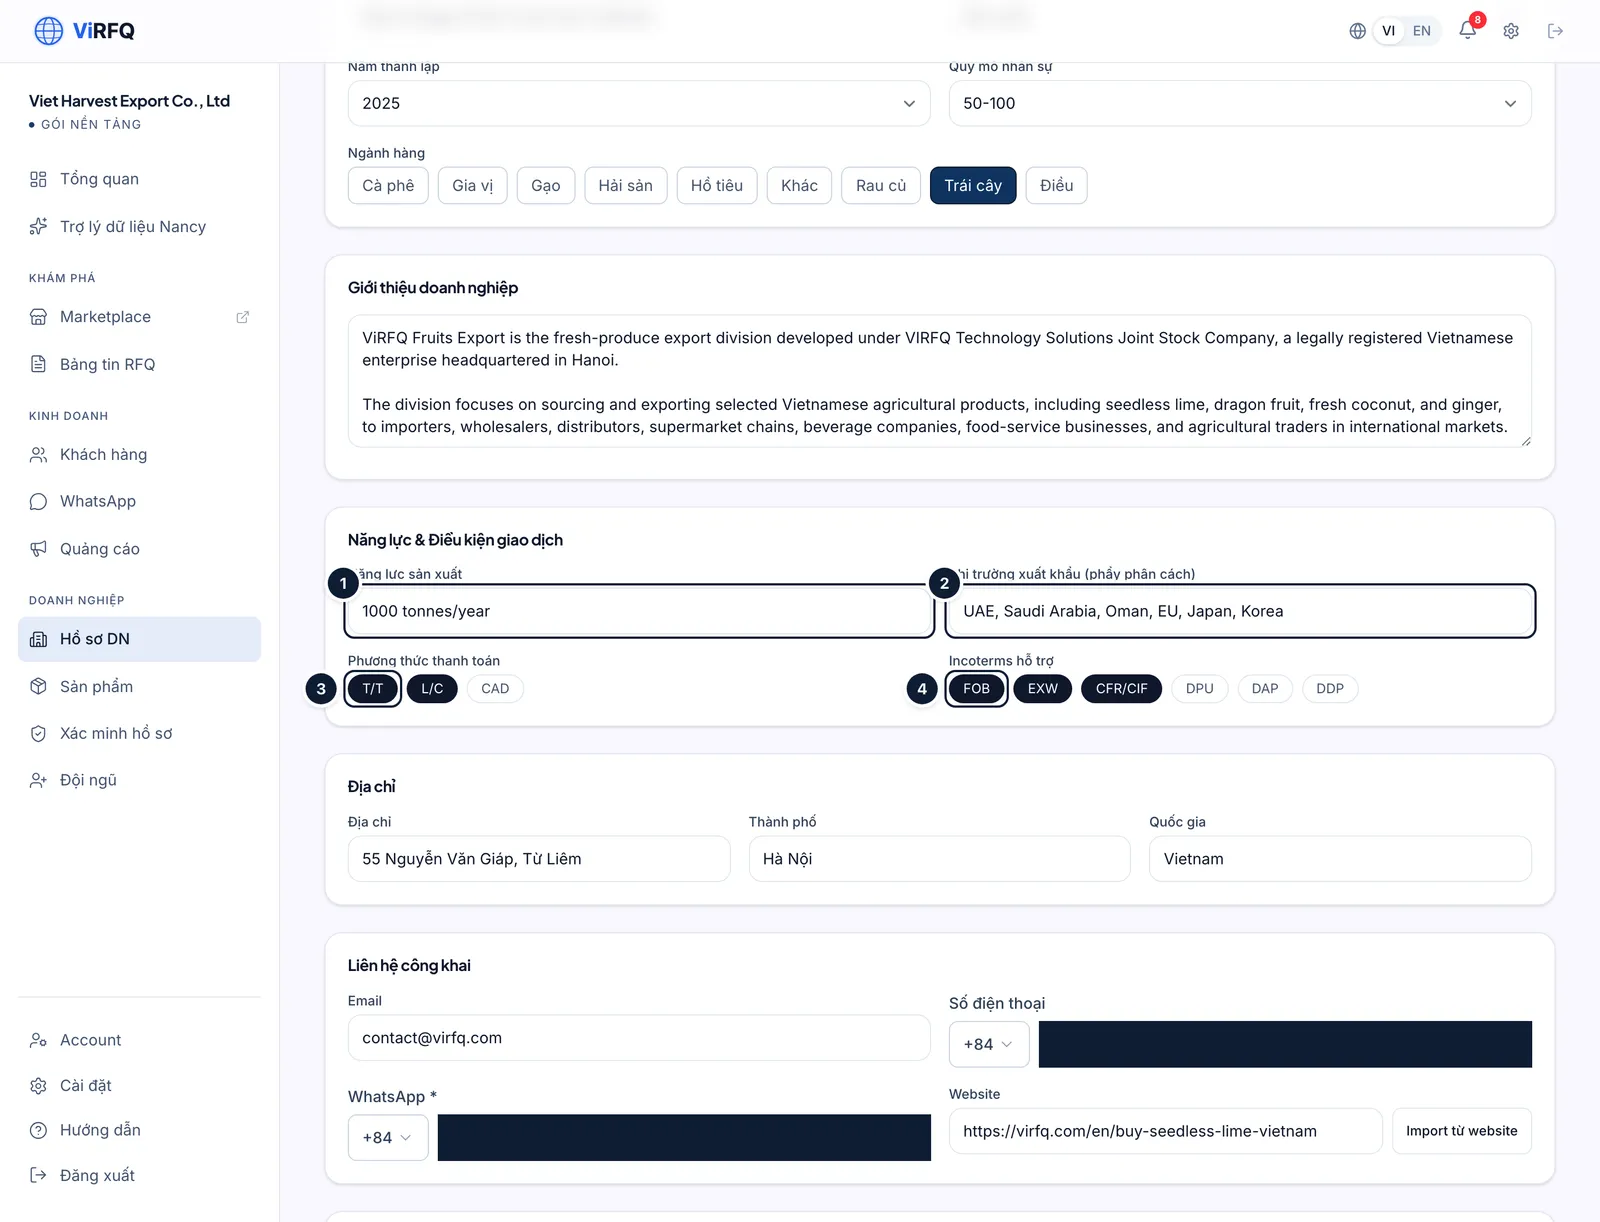Viewport: 1600px width, 1222px height.
Task: Toggle the Hải sản category chip
Action: click(626, 185)
